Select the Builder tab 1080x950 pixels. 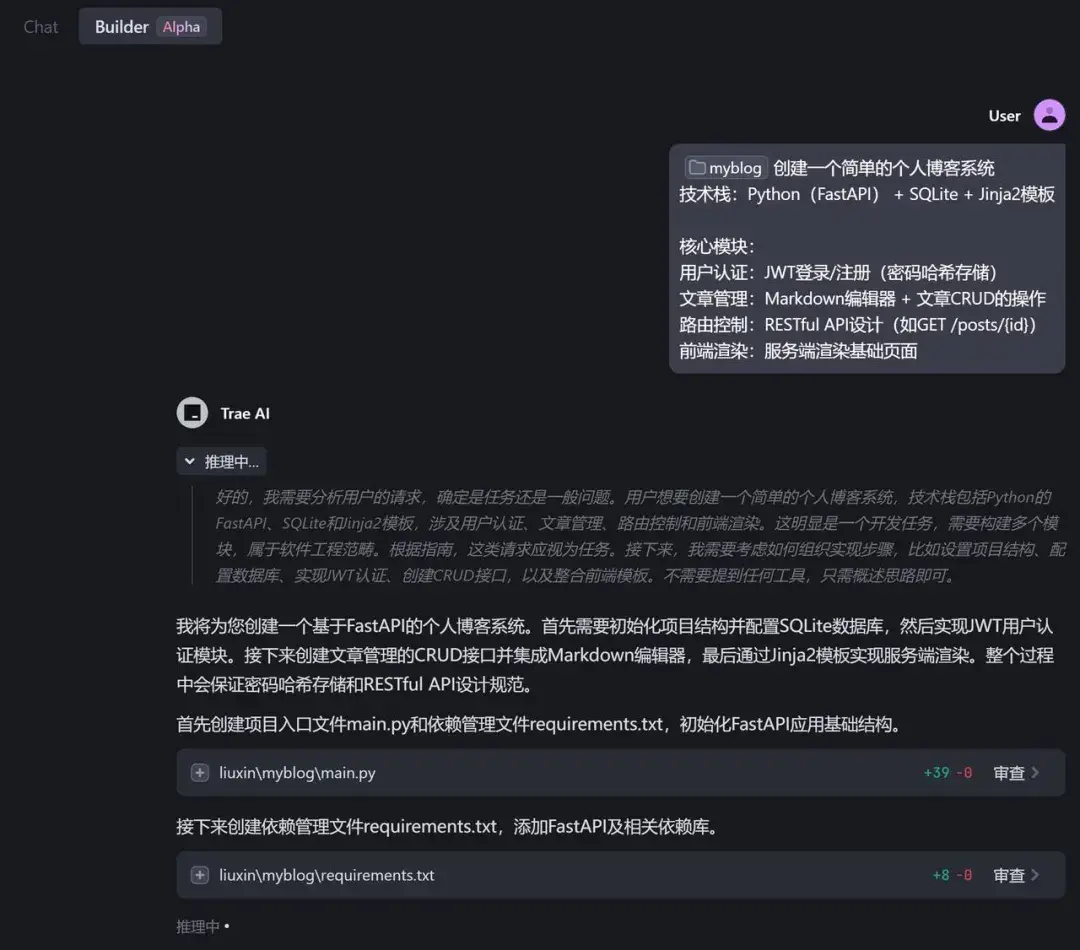pyautogui.click(x=121, y=27)
